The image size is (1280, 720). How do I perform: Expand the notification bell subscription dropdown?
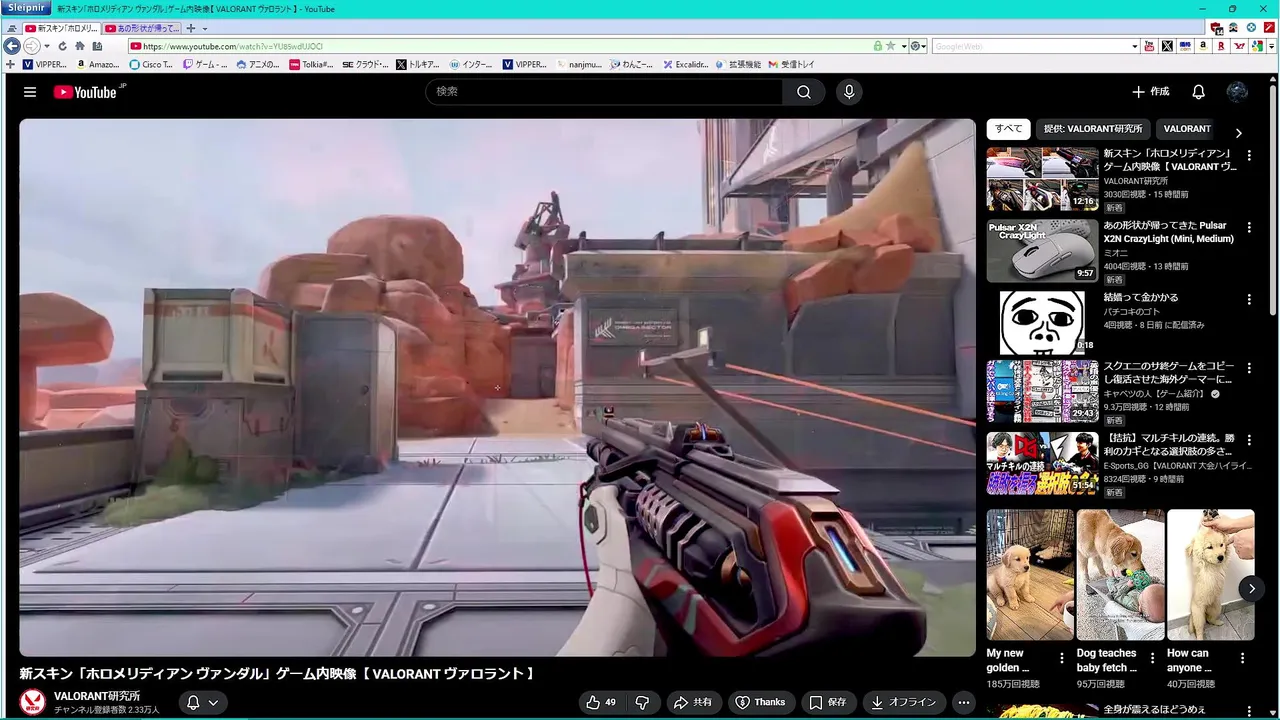[x=213, y=703]
